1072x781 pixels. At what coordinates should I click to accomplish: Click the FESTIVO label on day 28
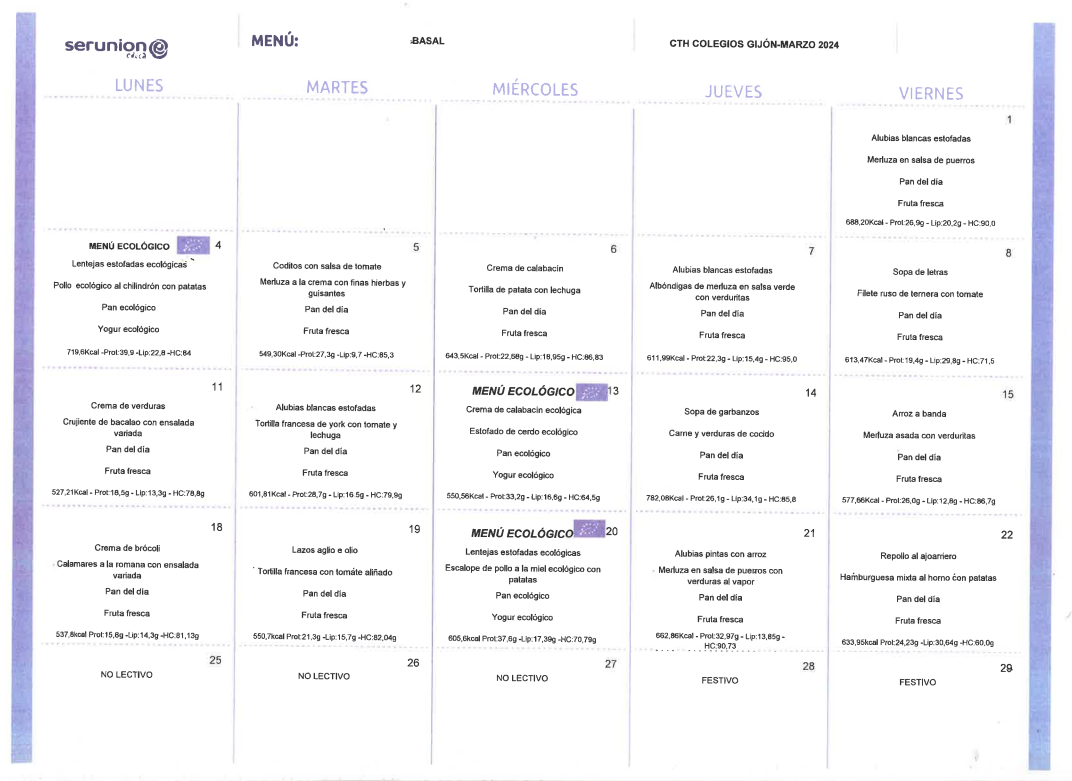720,680
